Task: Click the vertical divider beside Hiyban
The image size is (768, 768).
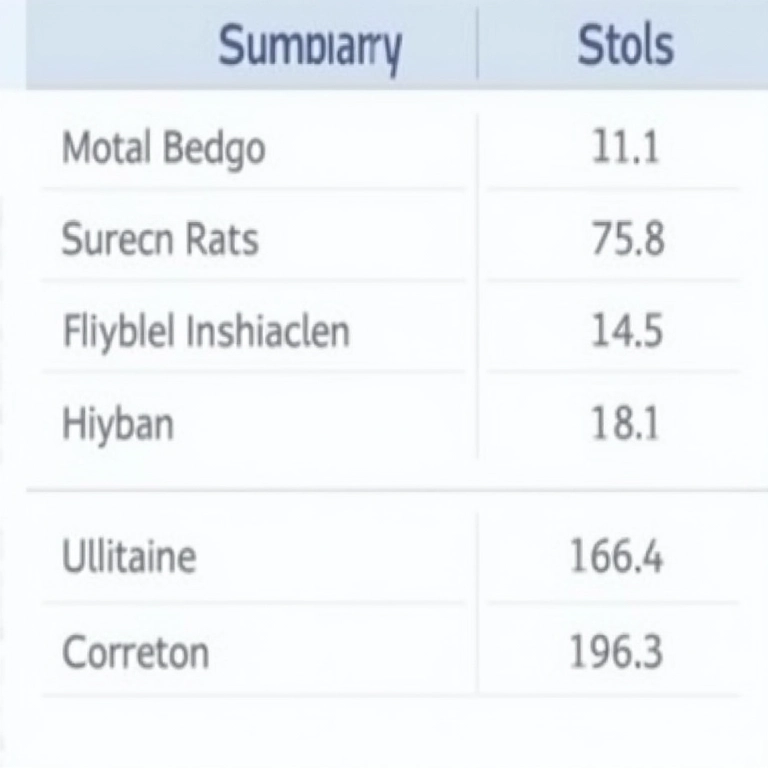Action: 477,423
